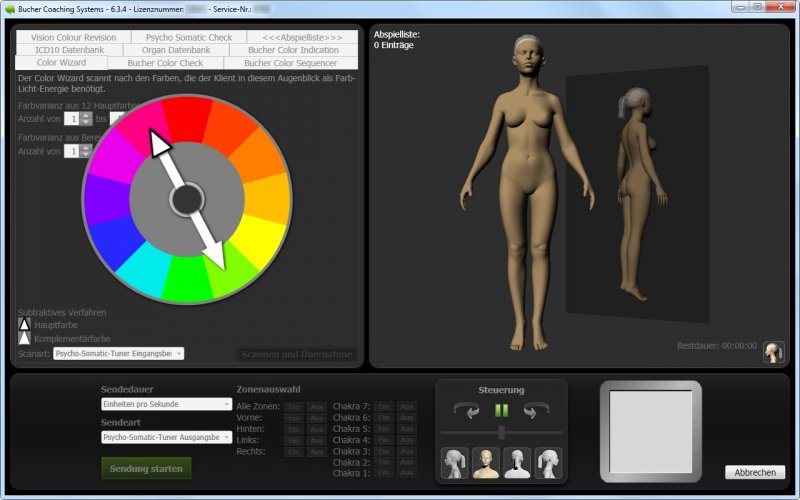Rotate the model right in Steuerung
Viewport: 800px width, 500px height.
(x=536, y=410)
